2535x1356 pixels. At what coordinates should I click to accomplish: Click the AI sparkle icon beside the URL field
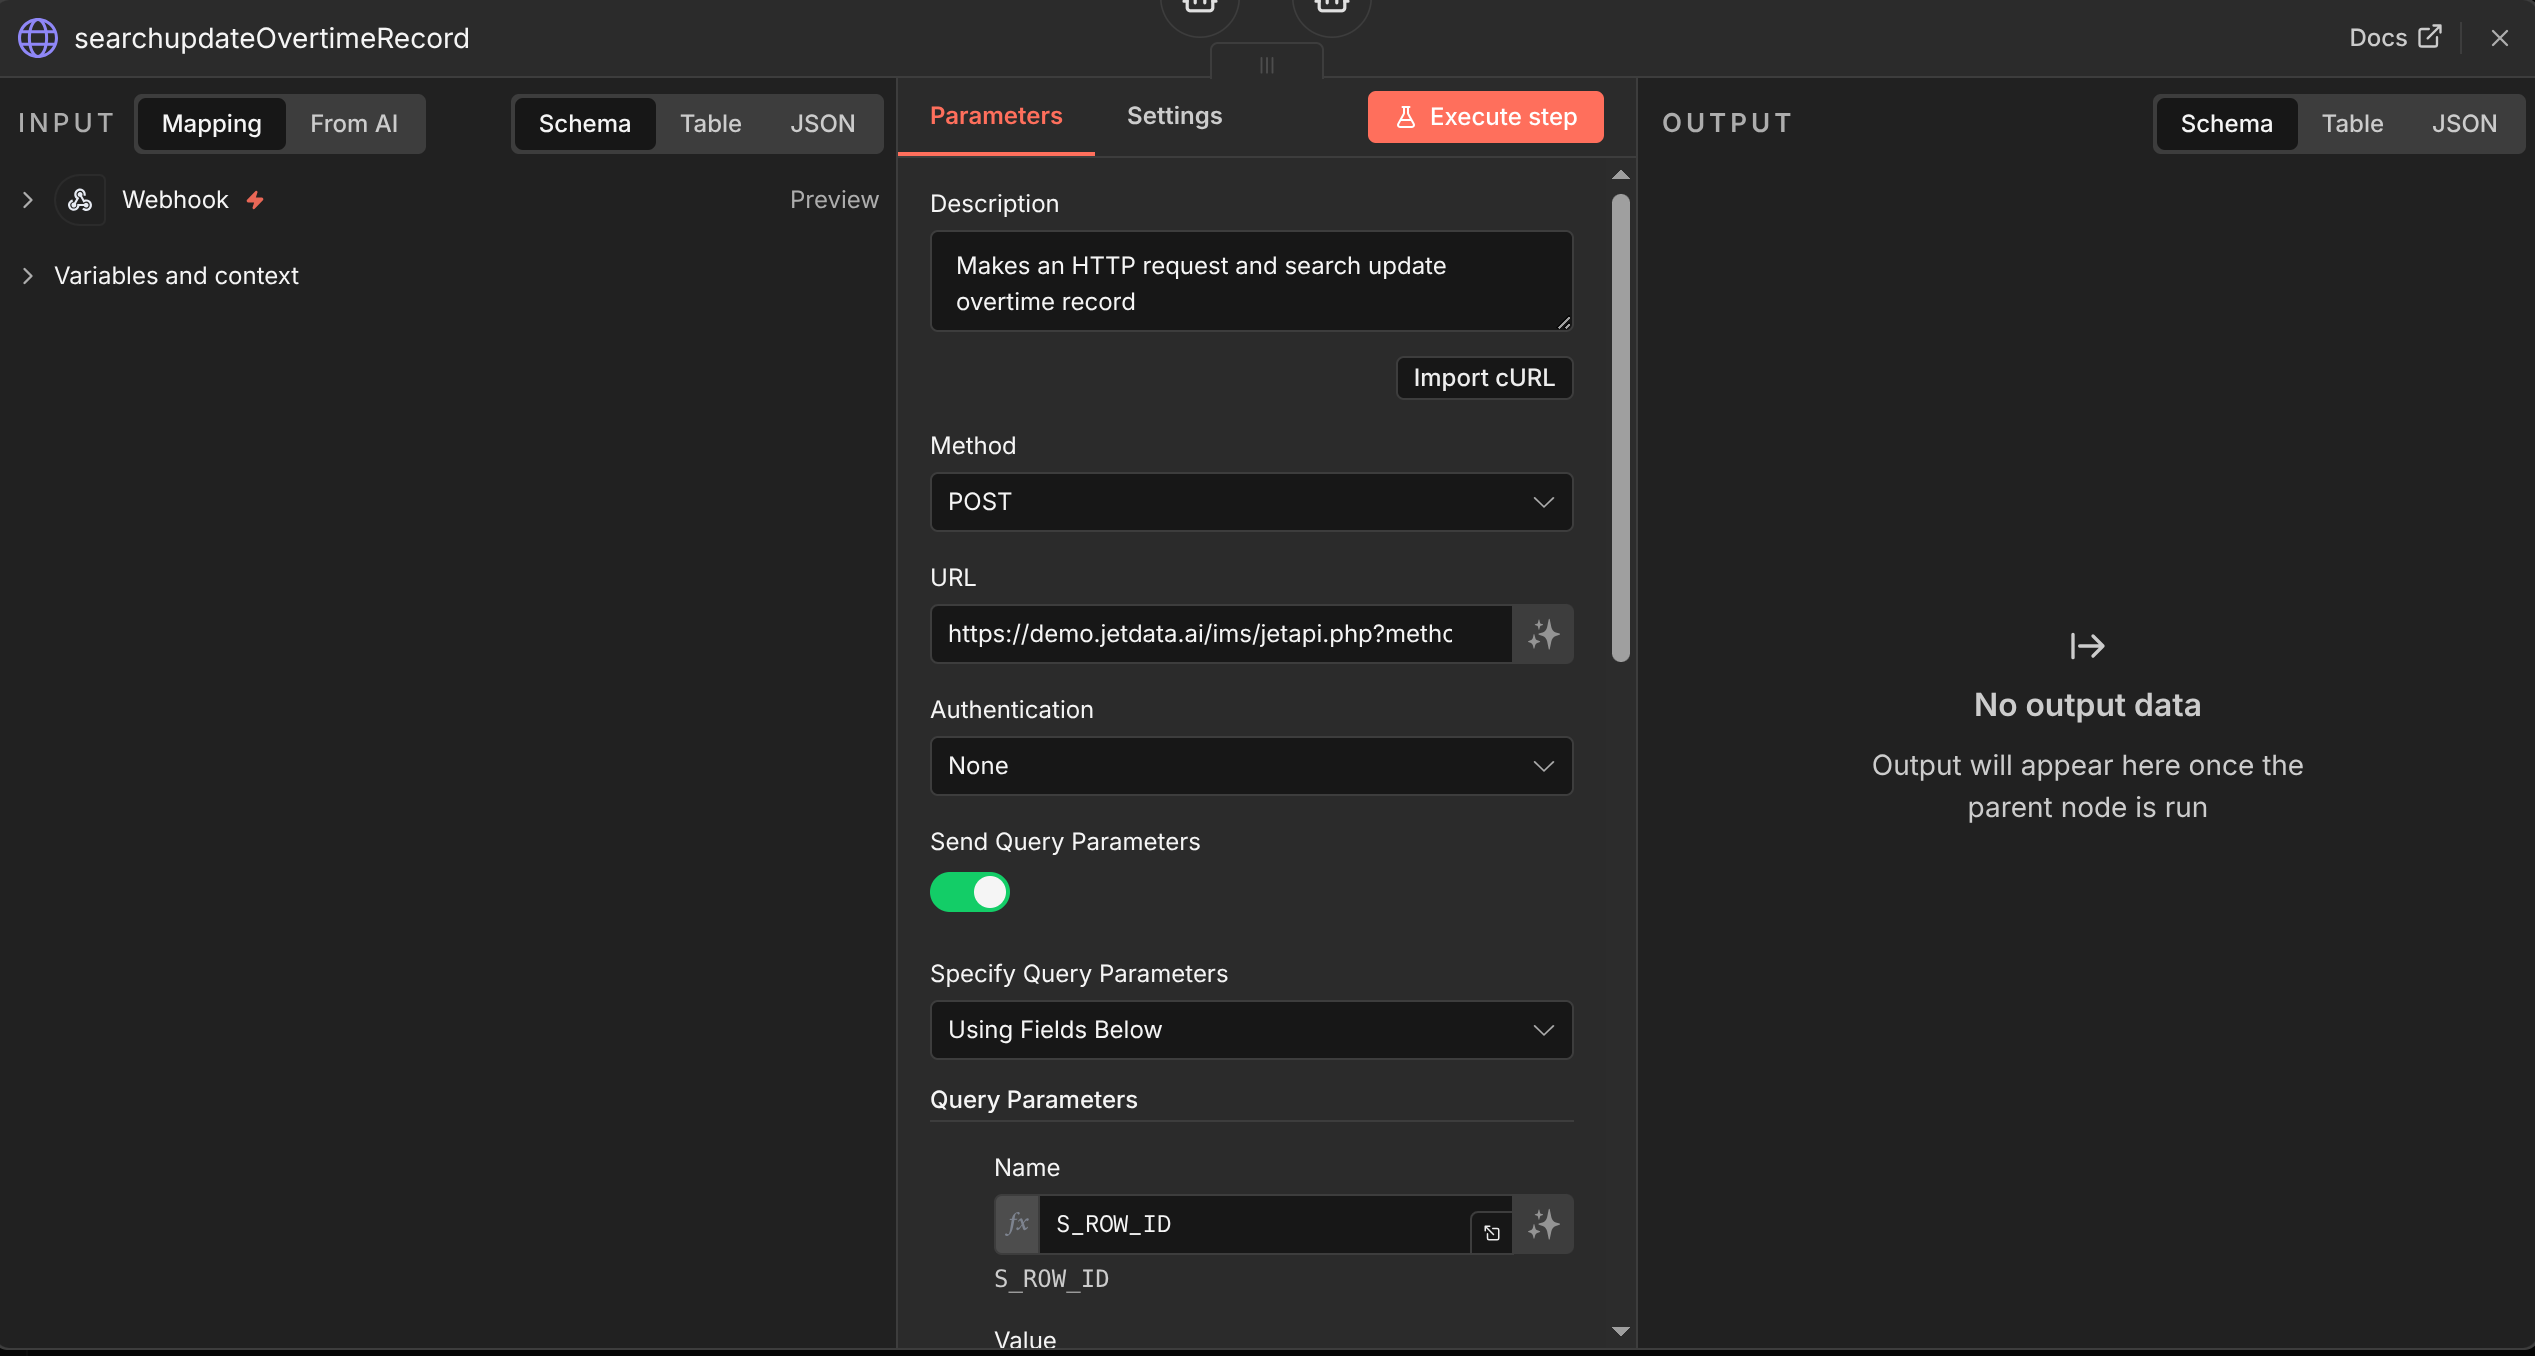tap(1542, 634)
